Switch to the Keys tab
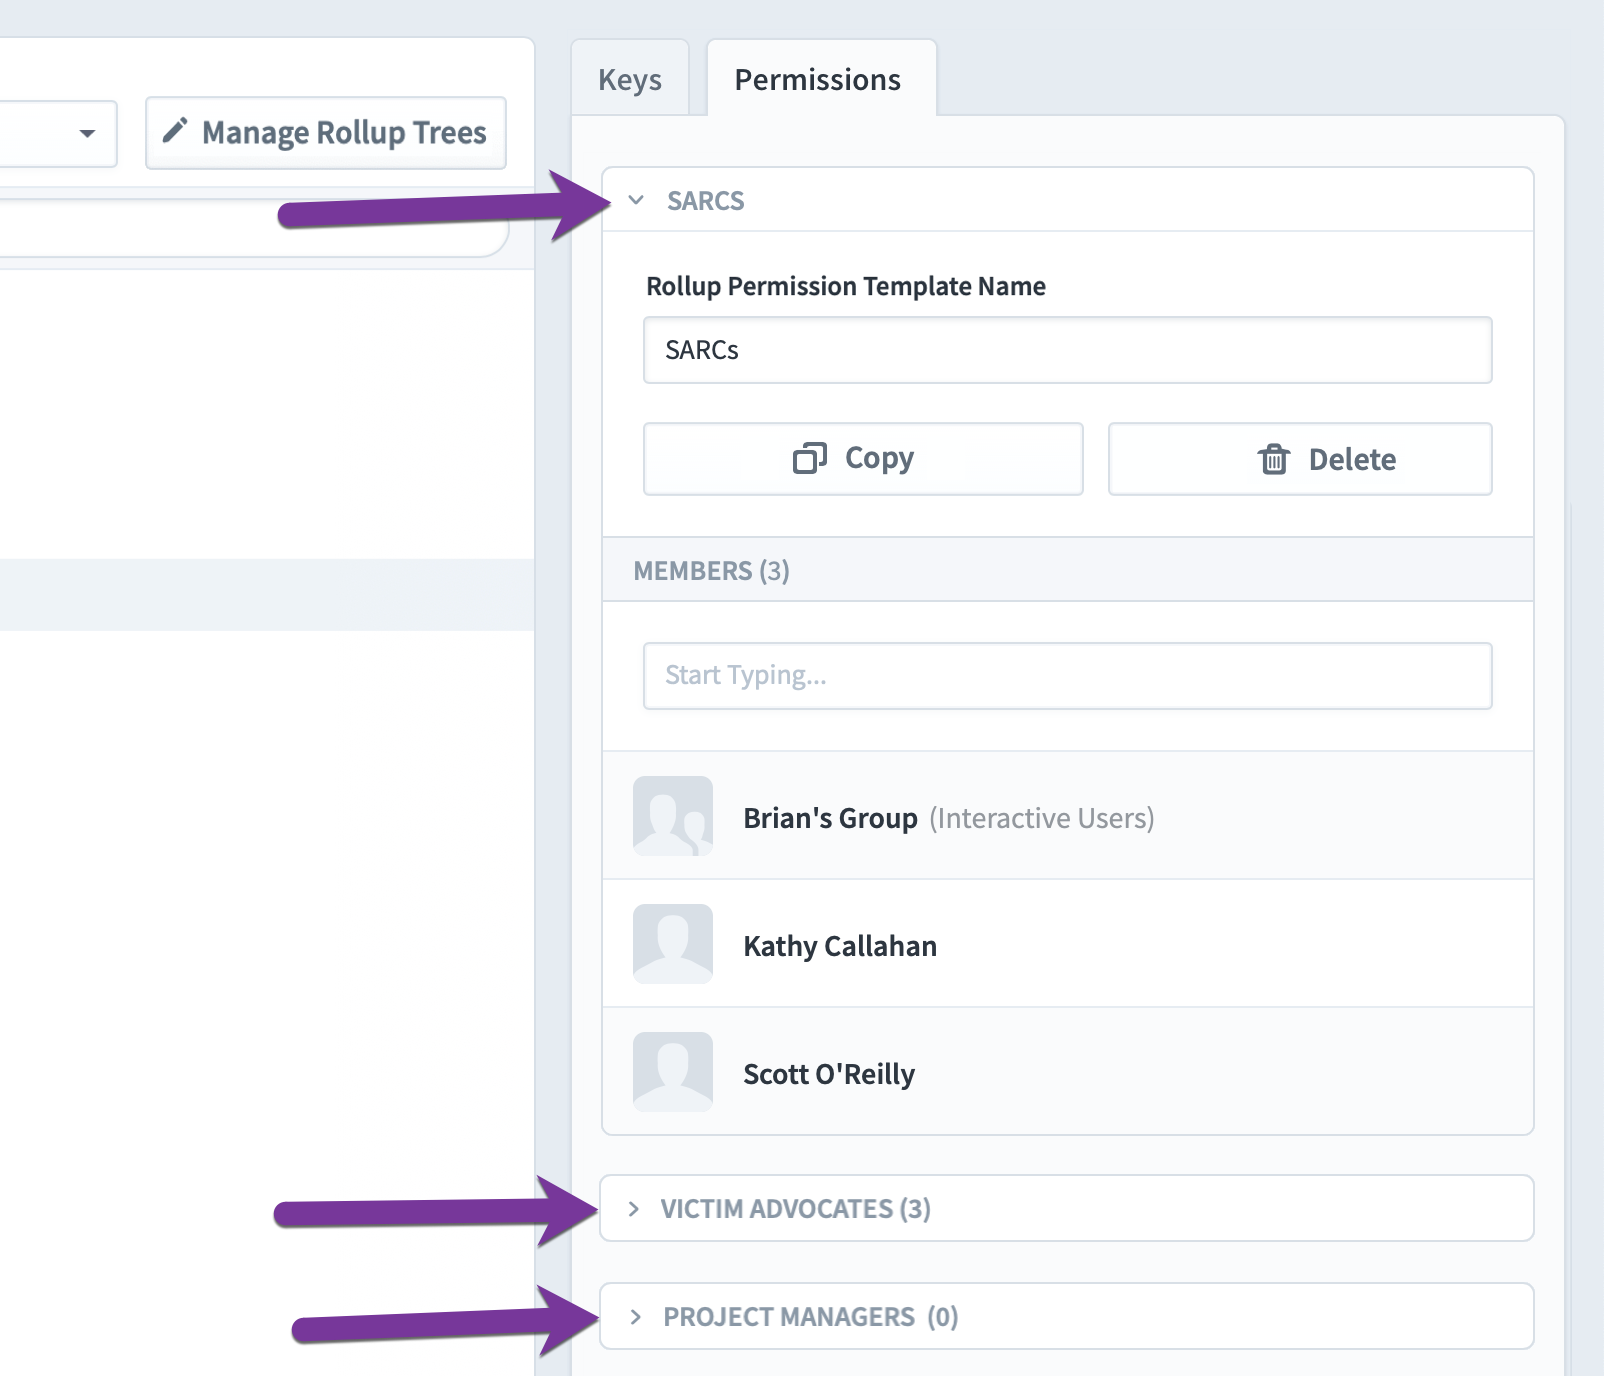This screenshot has width=1604, height=1376. pyautogui.click(x=630, y=79)
